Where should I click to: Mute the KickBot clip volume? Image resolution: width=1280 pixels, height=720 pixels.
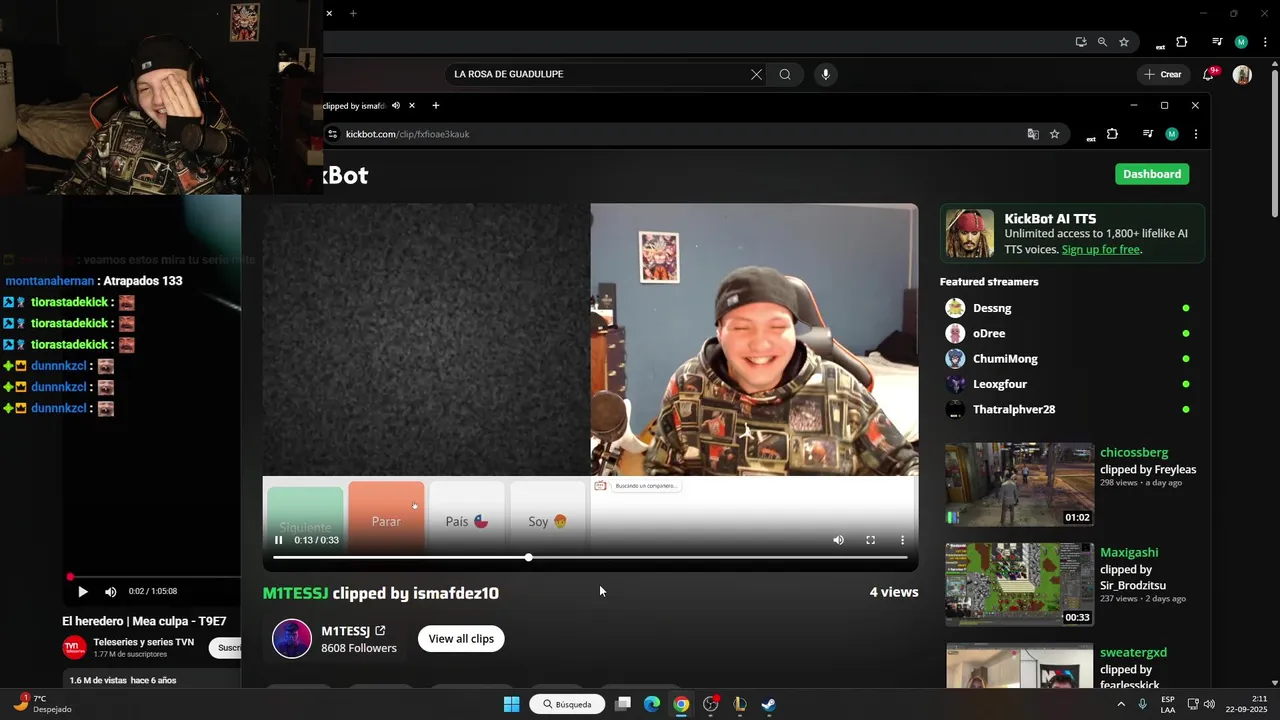coord(838,540)
